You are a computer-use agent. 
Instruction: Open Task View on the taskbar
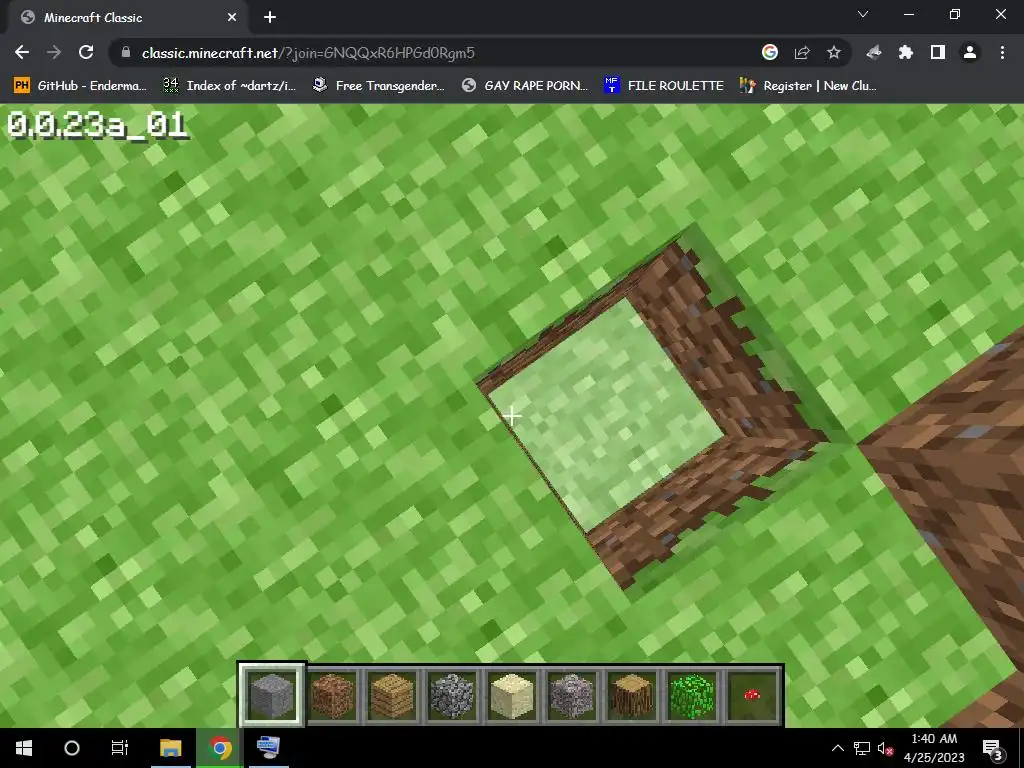coord(120,748)
